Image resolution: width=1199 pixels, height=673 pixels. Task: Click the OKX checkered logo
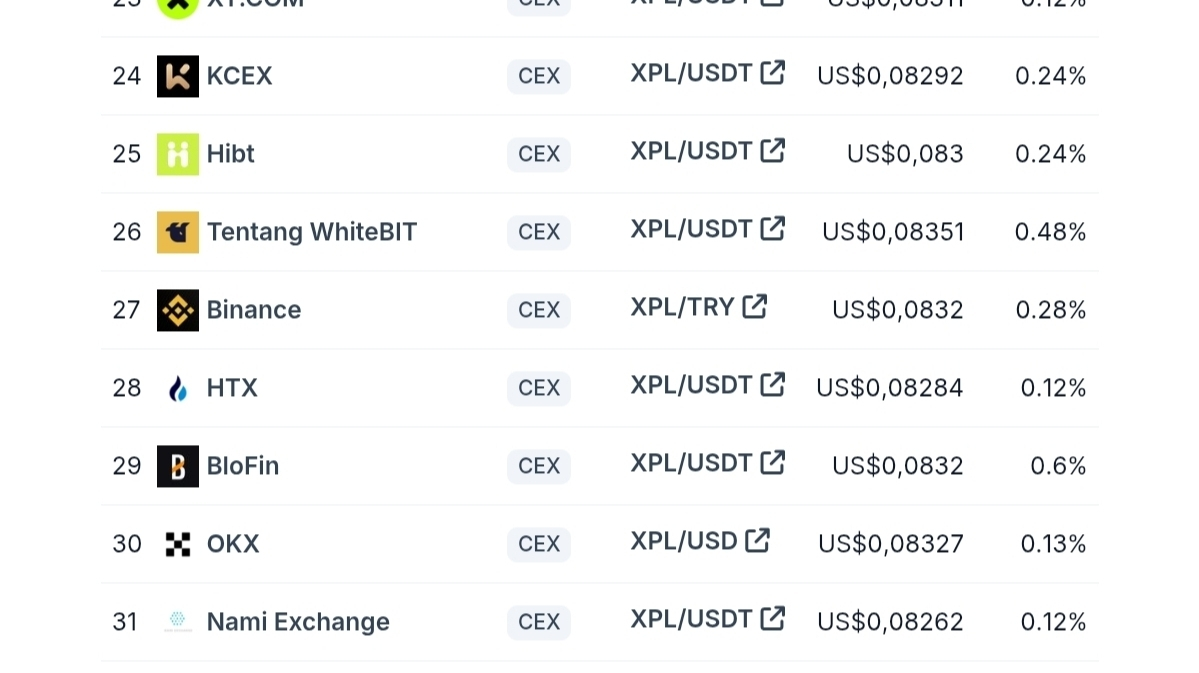click(x=178, y=544)
